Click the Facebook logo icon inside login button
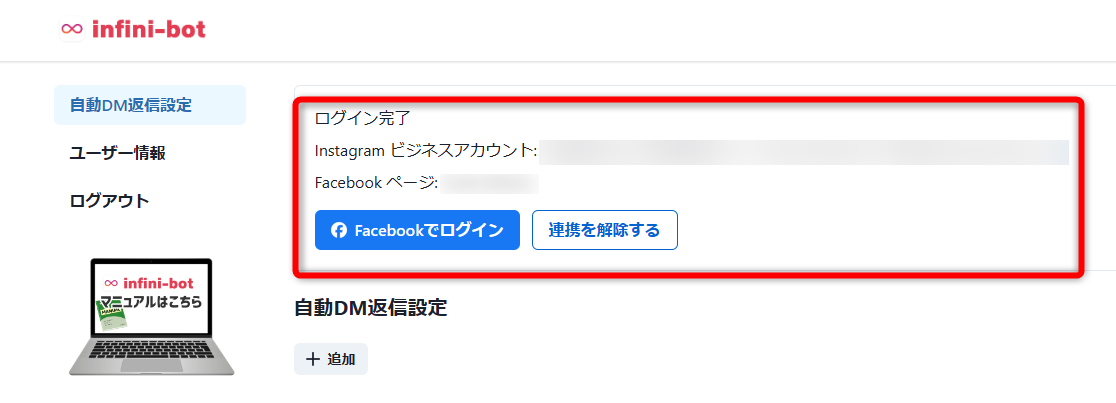 pos(339,230)
